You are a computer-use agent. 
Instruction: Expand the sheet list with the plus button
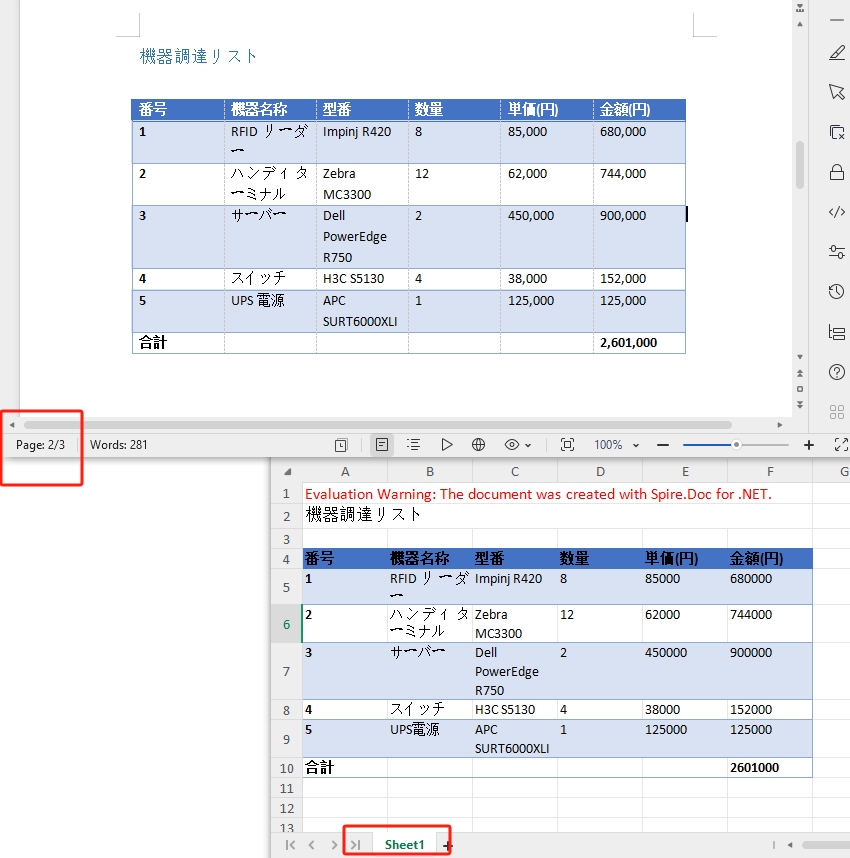point(446,845)
